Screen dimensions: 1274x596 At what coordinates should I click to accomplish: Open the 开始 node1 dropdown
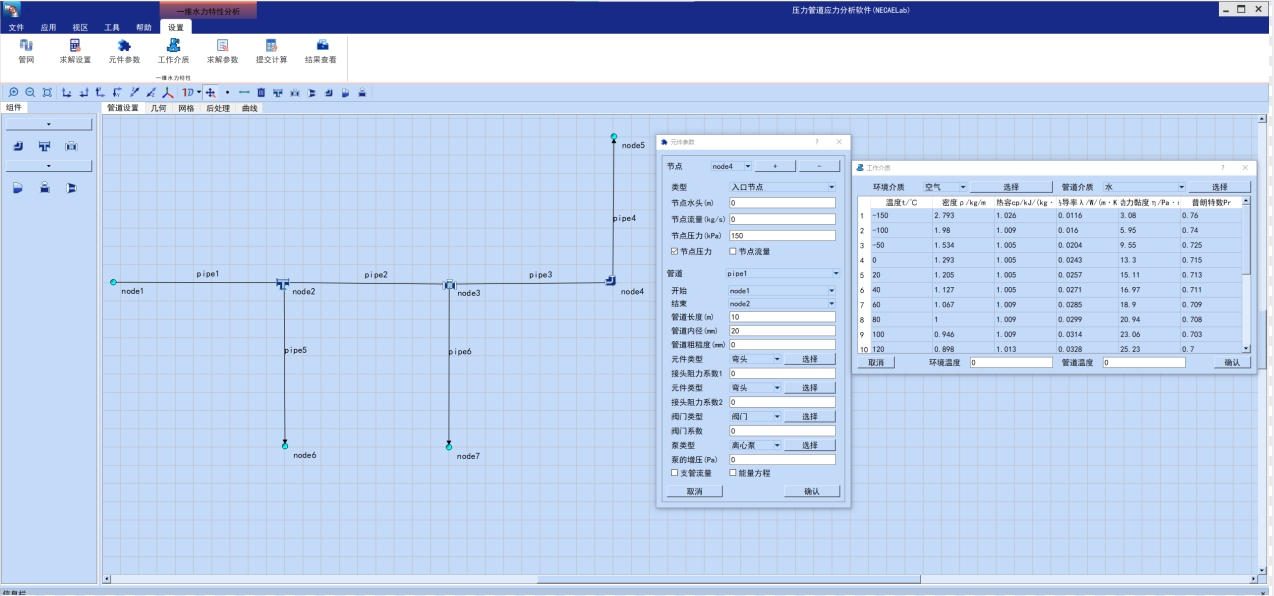(x=782, y=290)
